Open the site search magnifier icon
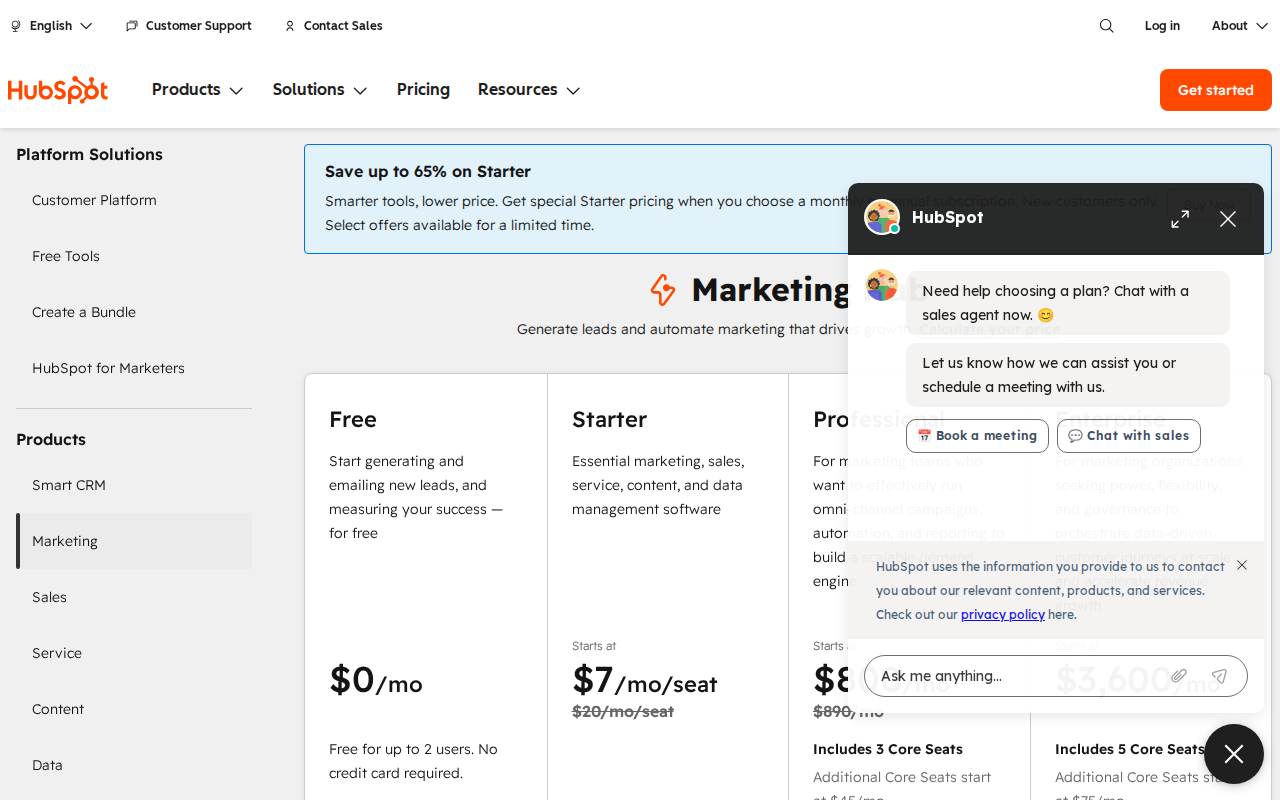This screenshot has width=1280, height=800. [x=1106, y=26]
